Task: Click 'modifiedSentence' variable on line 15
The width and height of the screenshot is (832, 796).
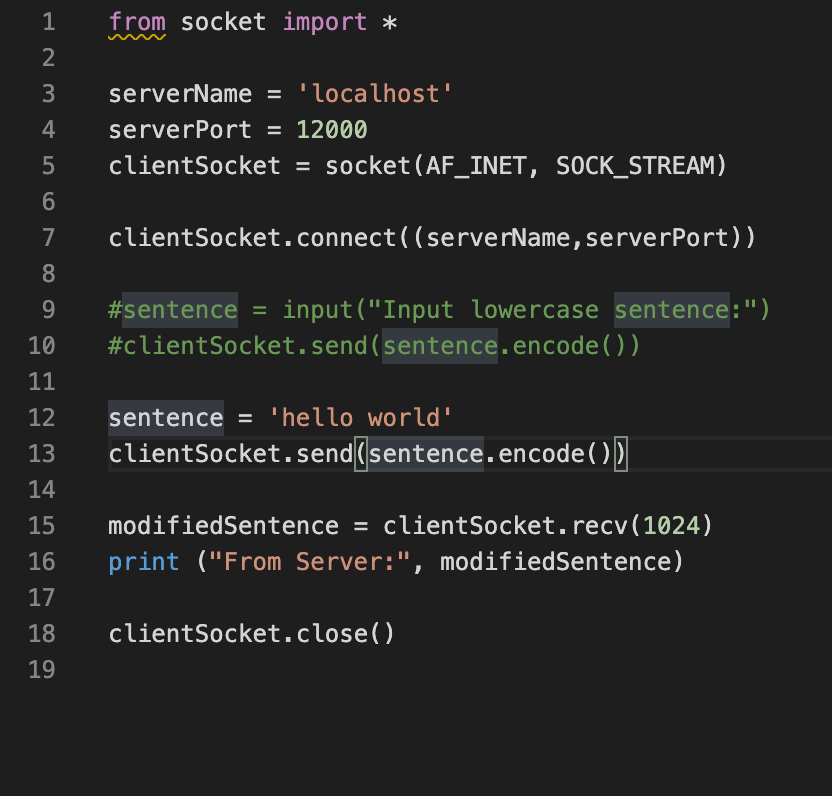Action: point(220,525)
